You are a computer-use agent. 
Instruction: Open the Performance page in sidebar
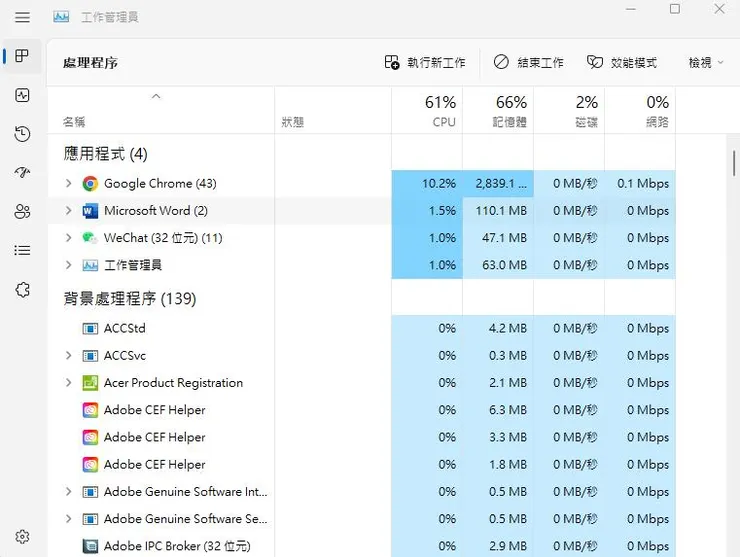pyautogui.click(x=22, y=95)
